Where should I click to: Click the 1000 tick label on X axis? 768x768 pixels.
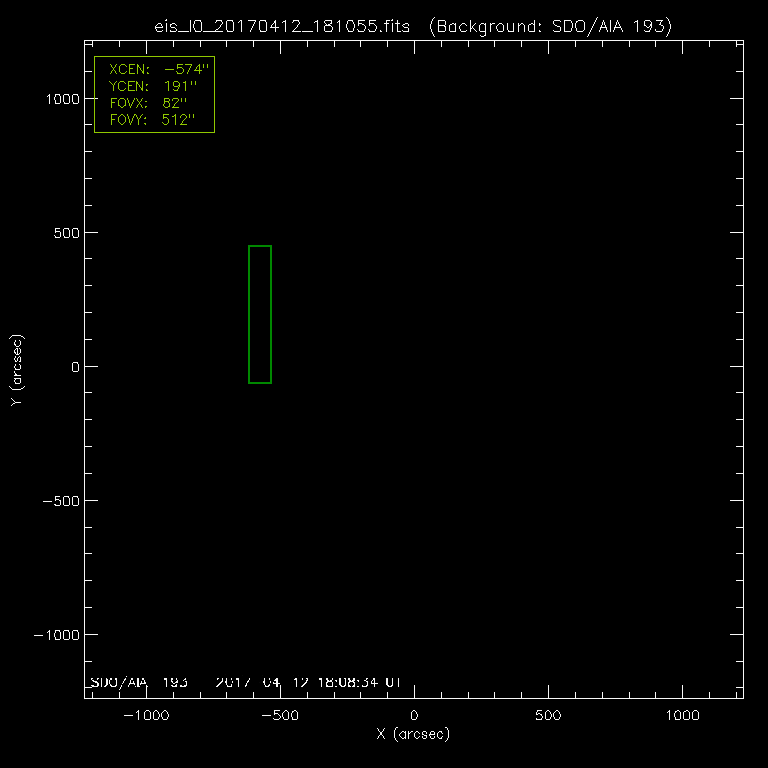pos(682,716)
